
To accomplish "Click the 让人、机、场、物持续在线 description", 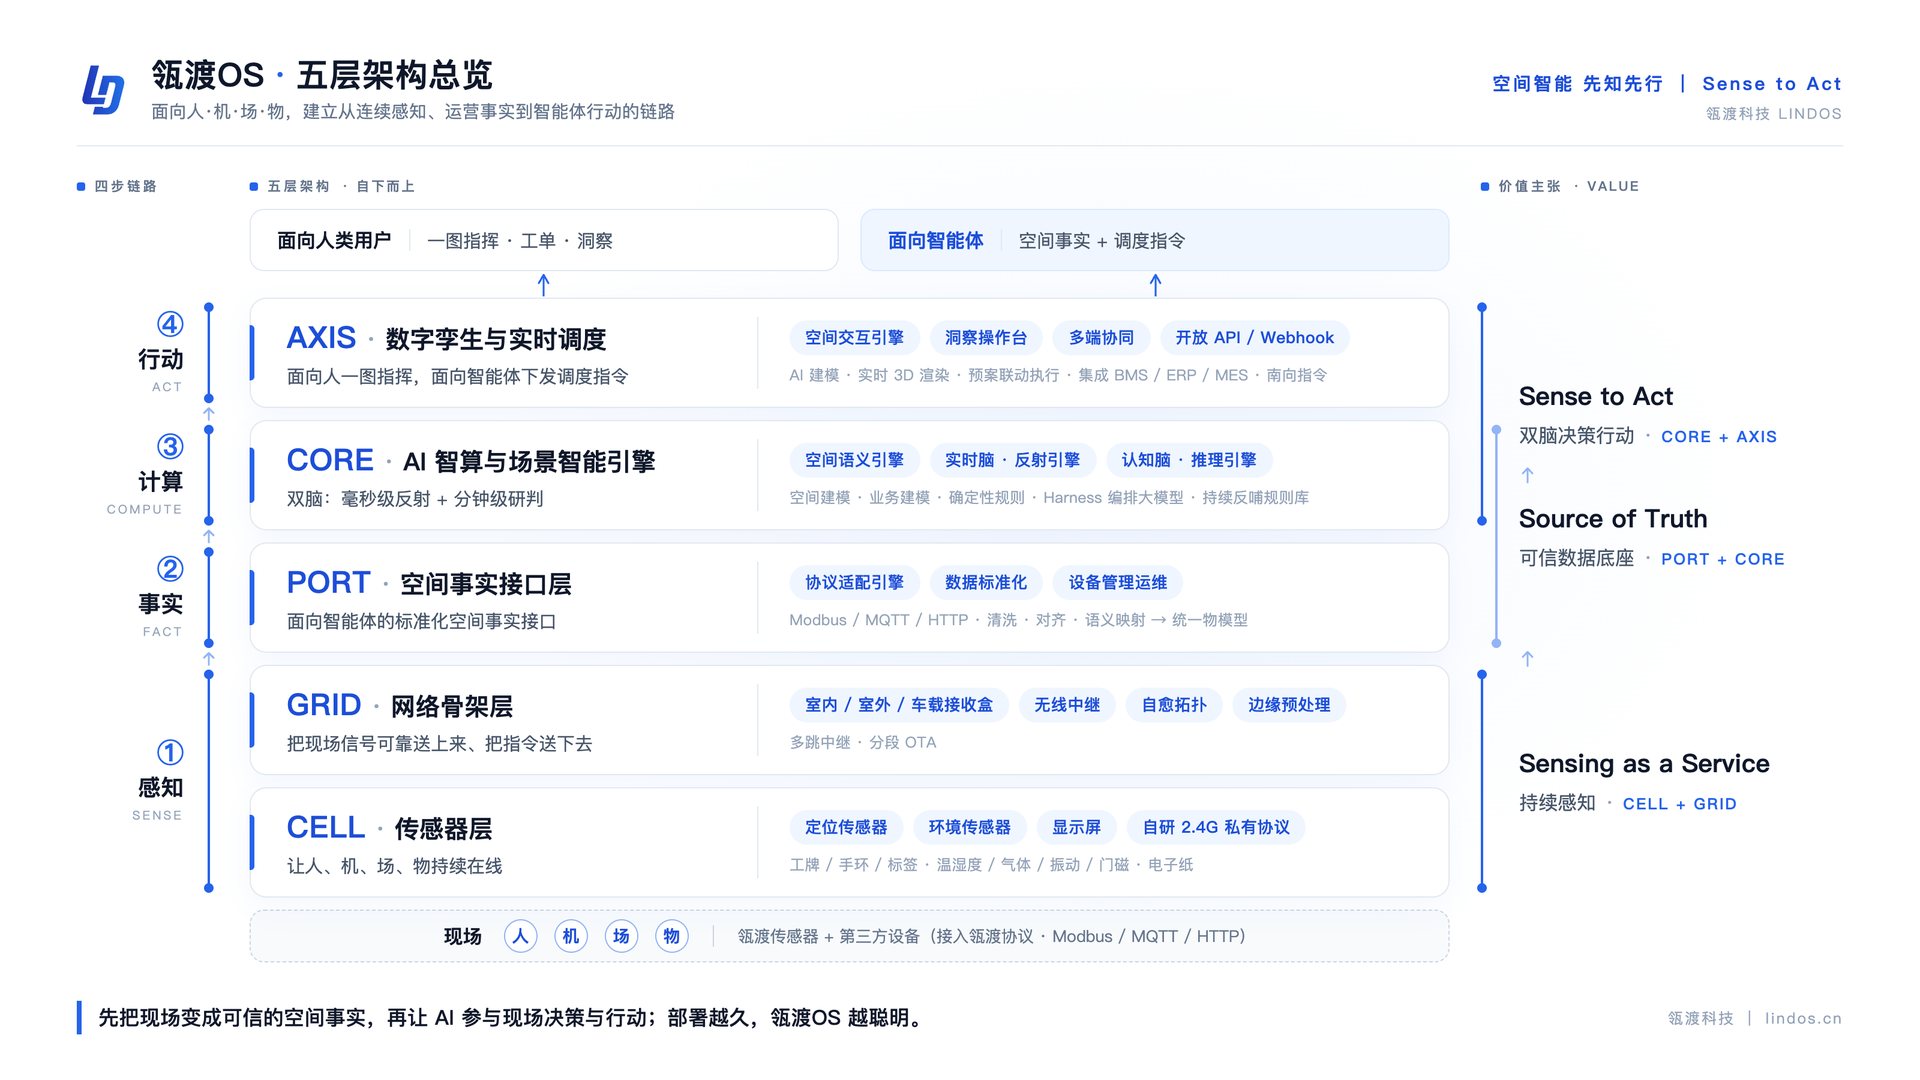I will pos(395,866).
